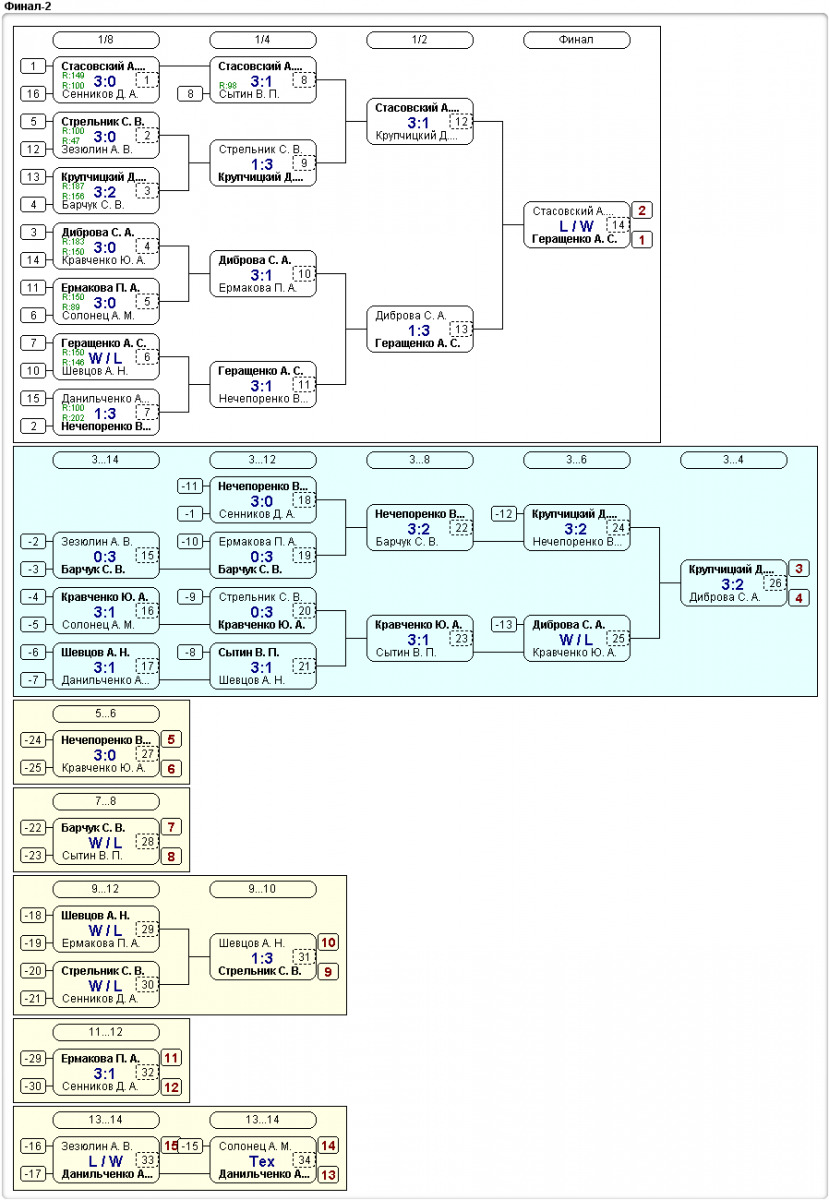The height and width of the screenshot is (1200, 829).
Task: Click the Финал-2 title
Action: pyautogui.click(x=29, y=6)
